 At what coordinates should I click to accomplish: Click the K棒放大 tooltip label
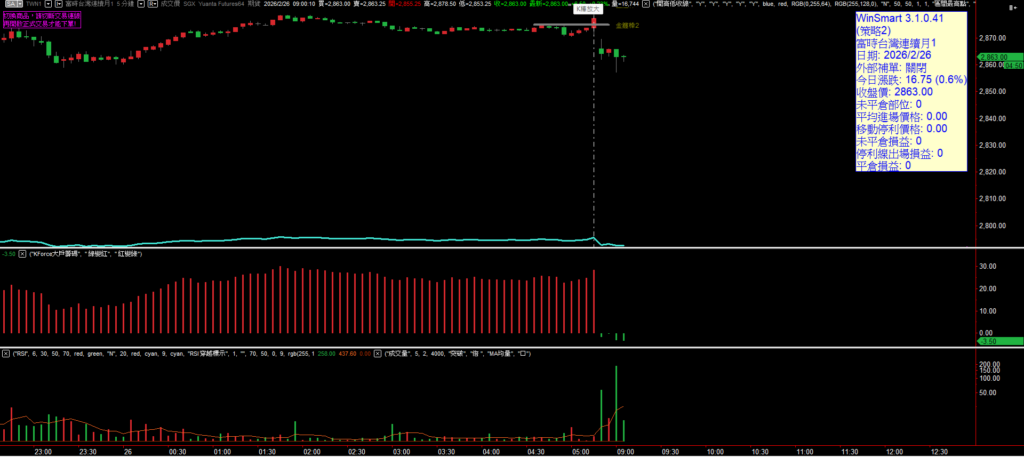[587, 7]
